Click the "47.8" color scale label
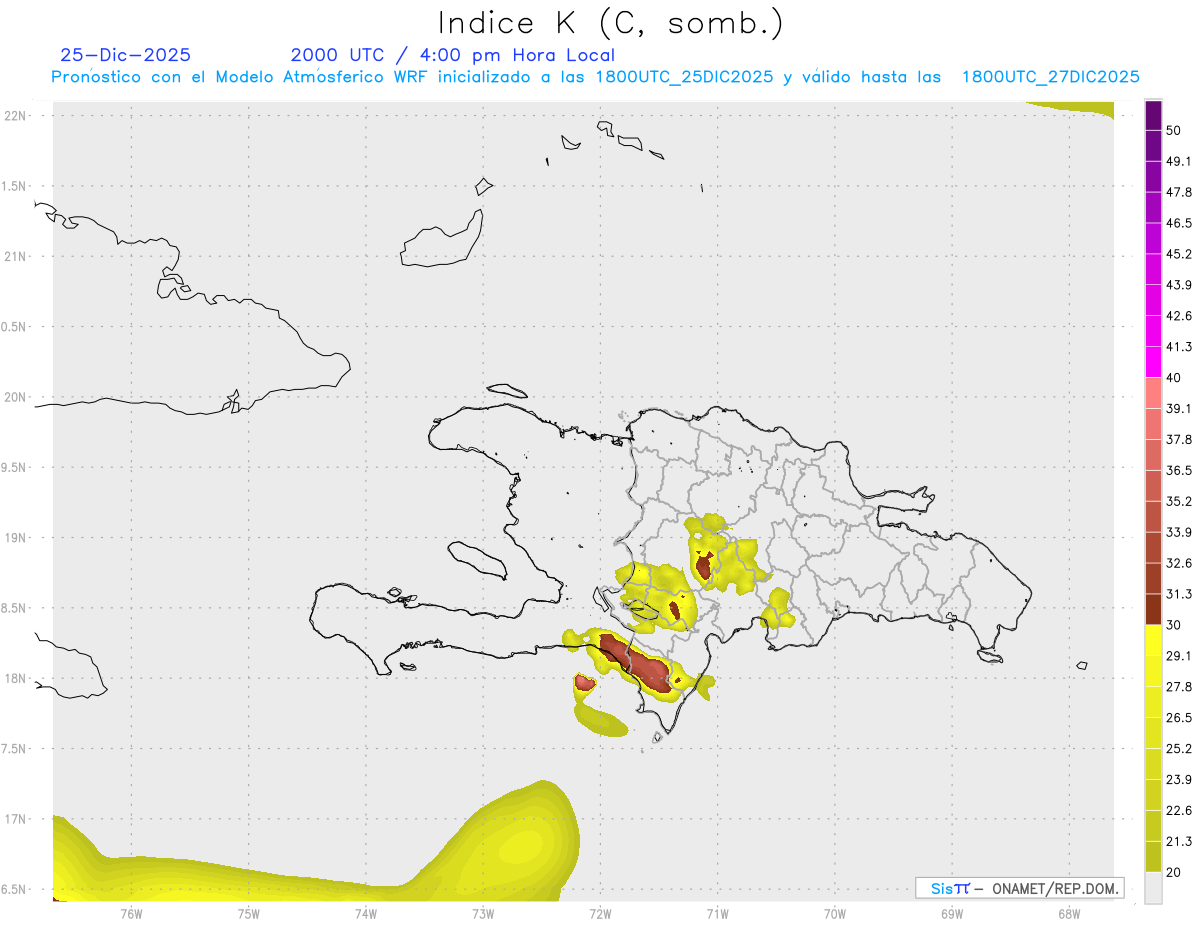The image size is (1200, 927). pyautogui.click(x=1179, y=192)
